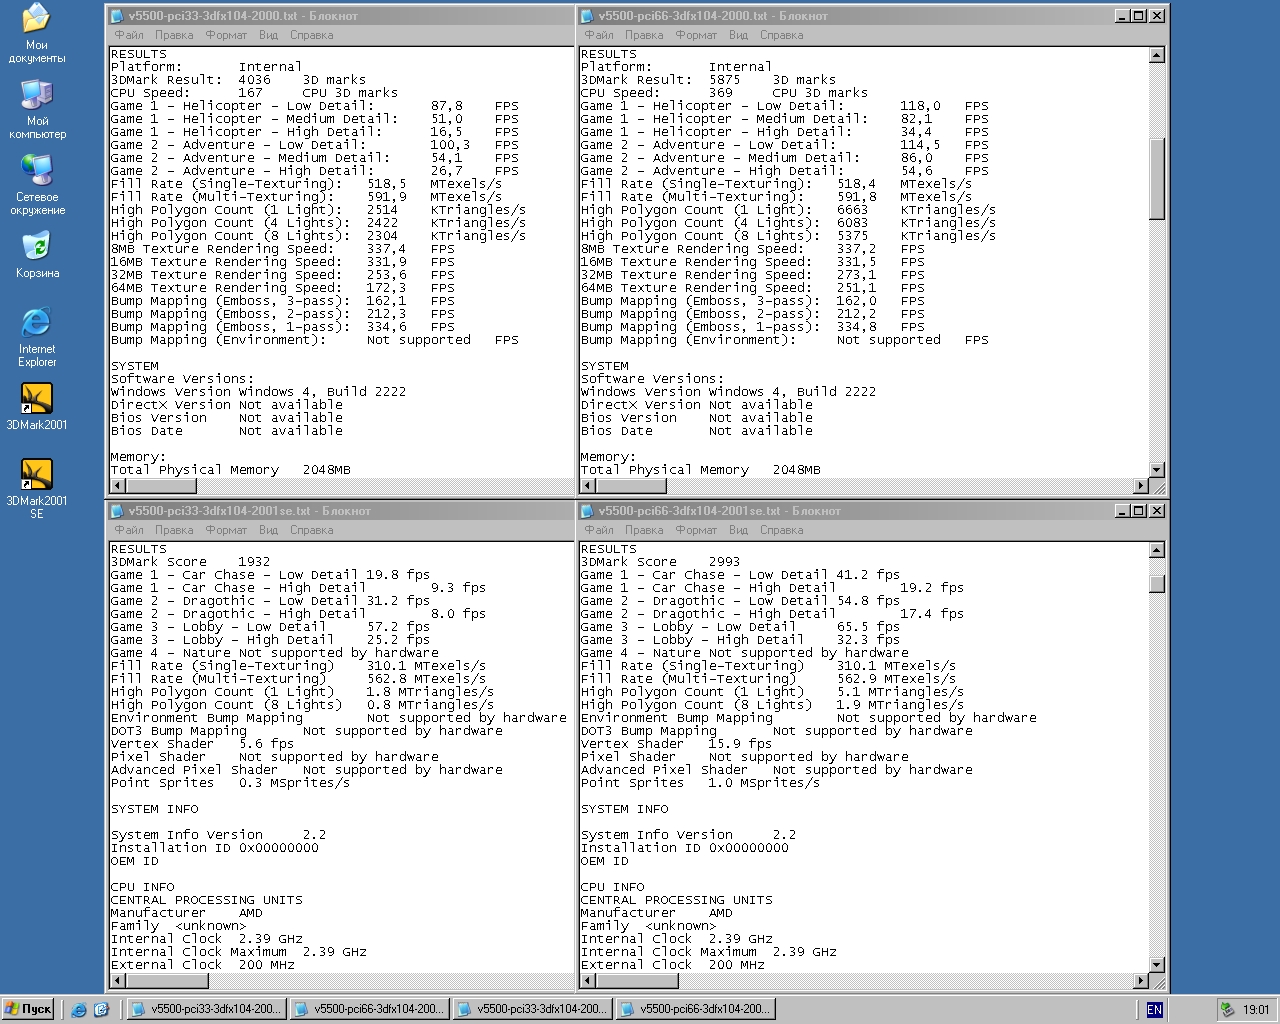Activate the v5500-pci33-3dfx104-2001se.txt title bar

[x=340, y=511]
